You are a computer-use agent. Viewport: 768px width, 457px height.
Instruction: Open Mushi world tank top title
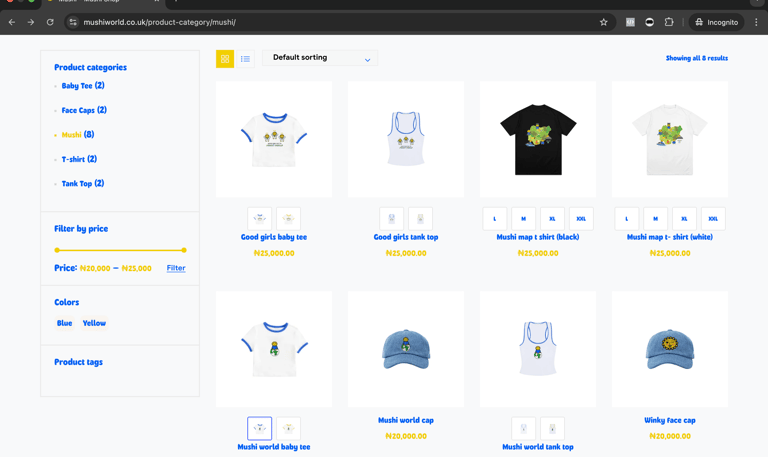538,447
